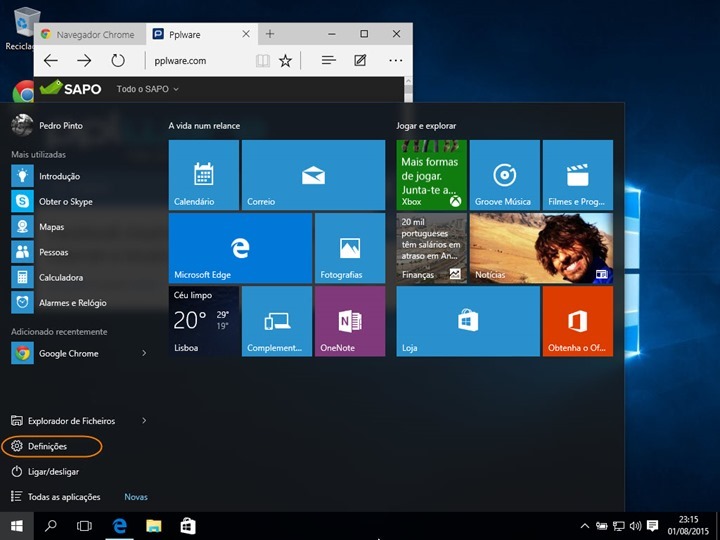Launch the Microsoft Edge tile
The height and width of the screenshot is (540, 720).
click(240, 248)
